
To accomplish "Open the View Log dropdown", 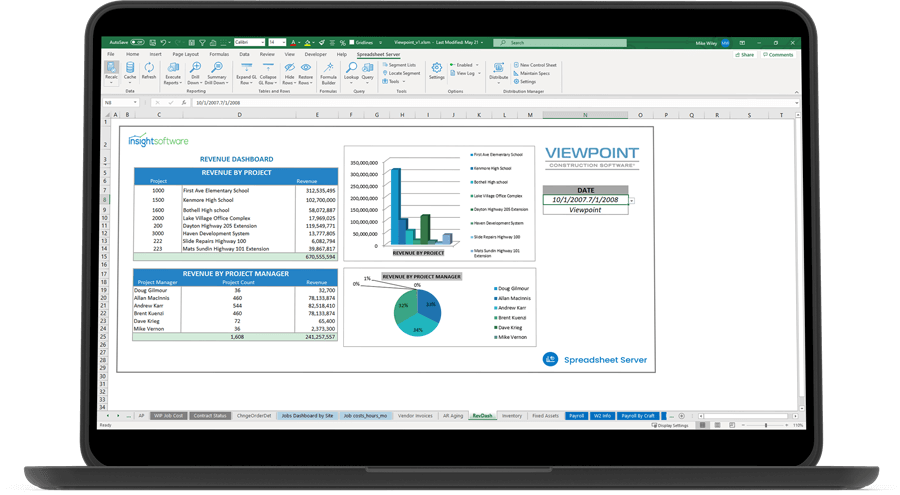I will click(478, 73).
